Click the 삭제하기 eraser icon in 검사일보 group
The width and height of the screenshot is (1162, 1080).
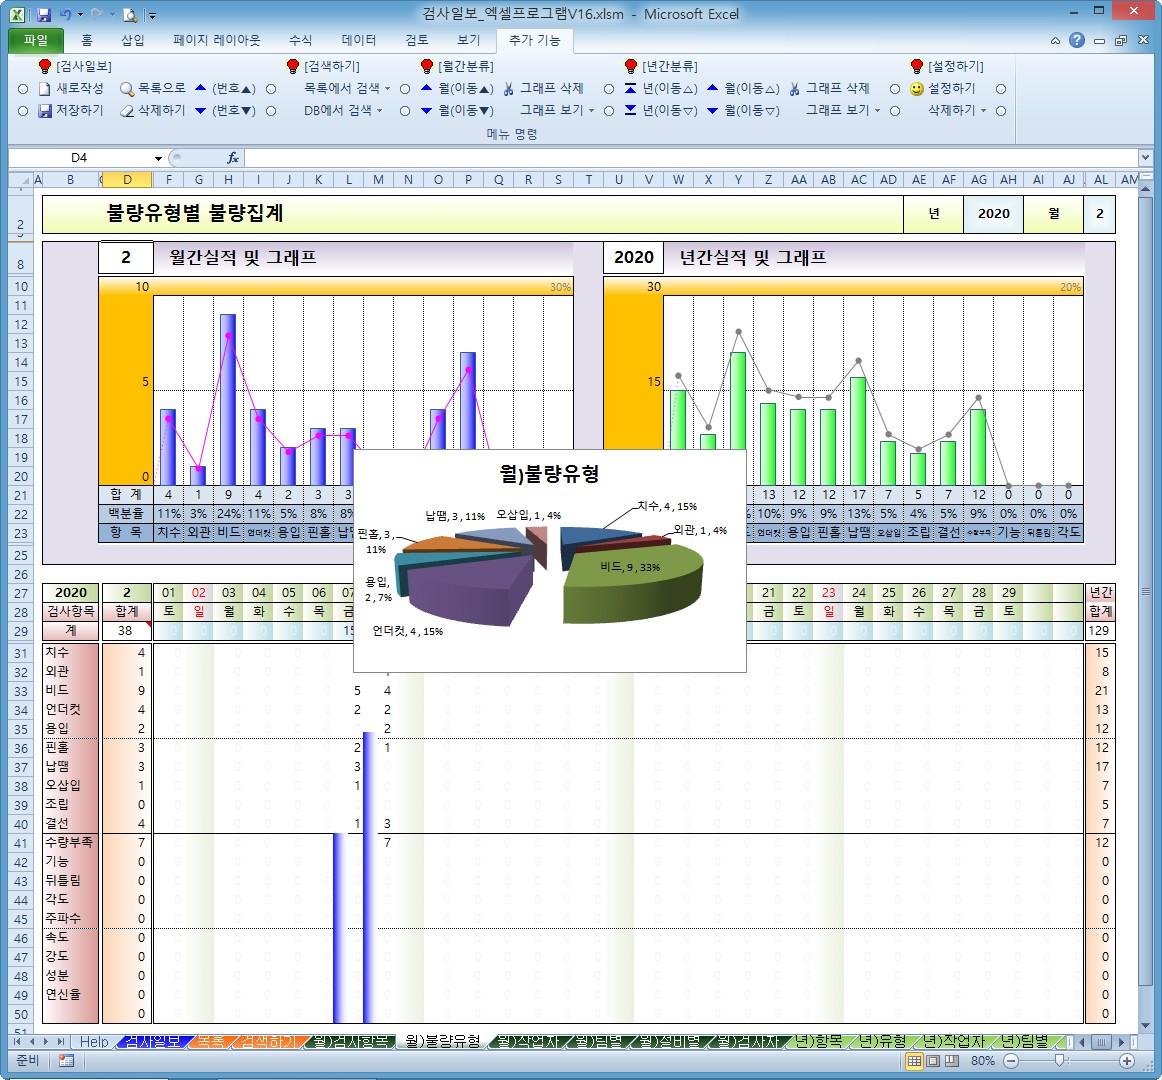127,110
